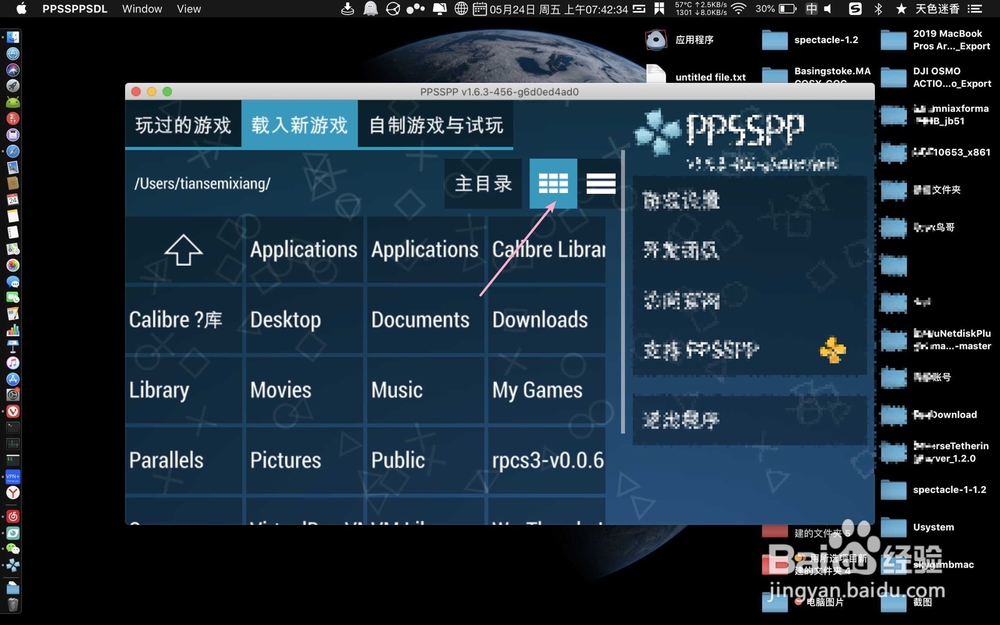The image size is (1000, 625).
Task: Click the battery status icon
Action: [788, 8]
